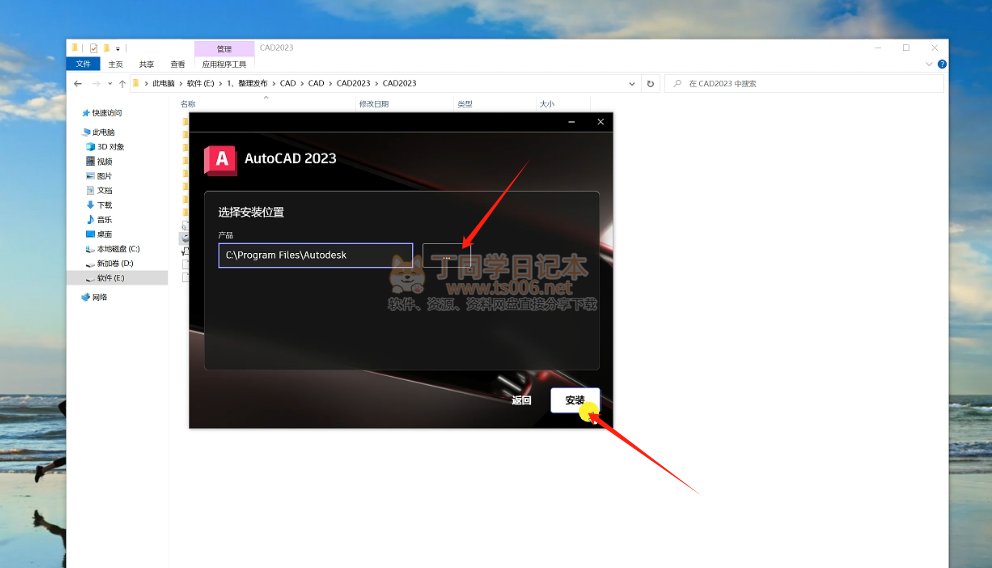The image size is (992, 568).
Task: Open 网络 in the navigation pane
Action: pyautogui.click(x=95, y=297)
